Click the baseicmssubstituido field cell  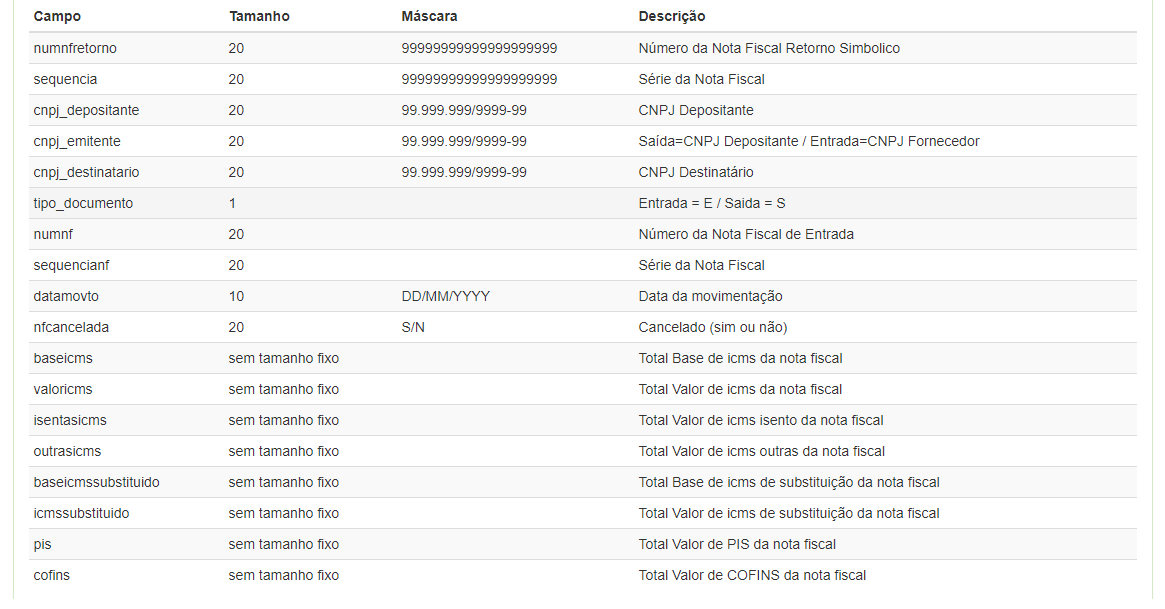click(96, 482)
